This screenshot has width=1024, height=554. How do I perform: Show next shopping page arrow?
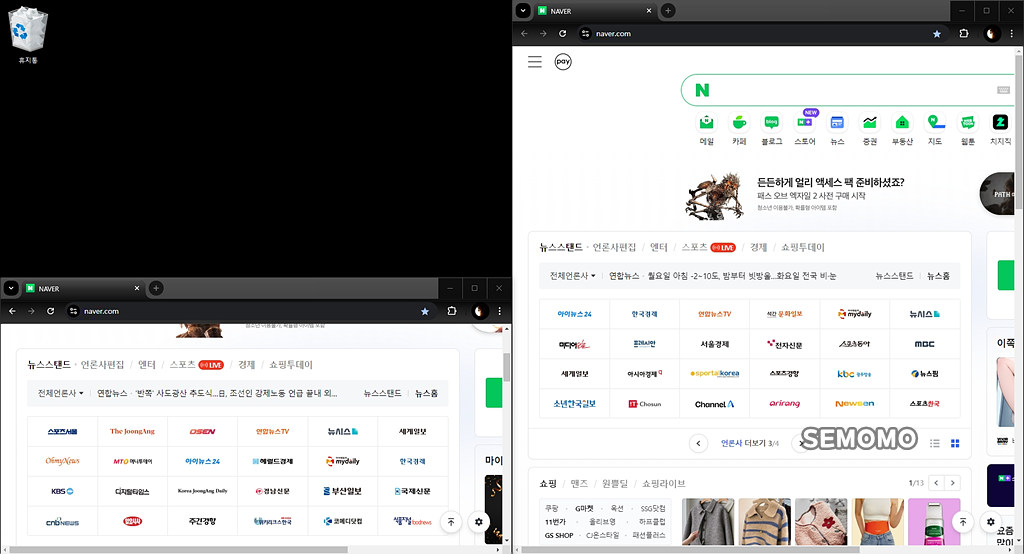coord(953,483)
